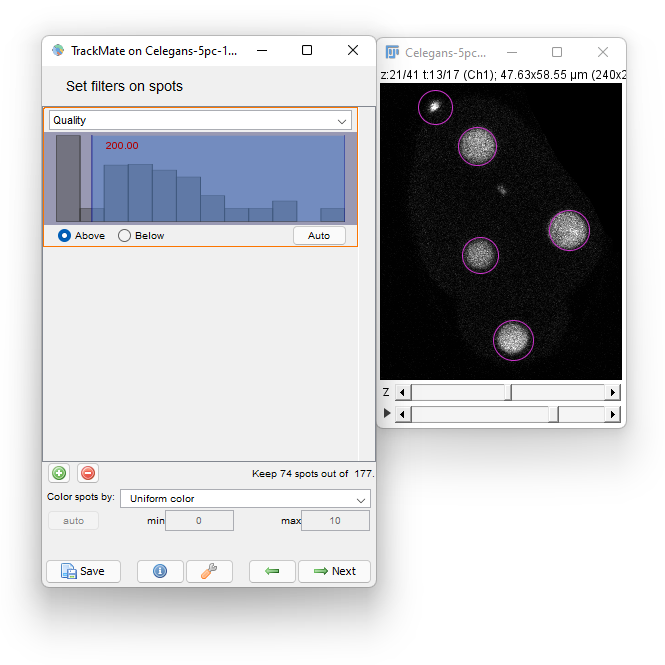
Task: Click the time scrollbar left arrow
Action: pos(403,414)
